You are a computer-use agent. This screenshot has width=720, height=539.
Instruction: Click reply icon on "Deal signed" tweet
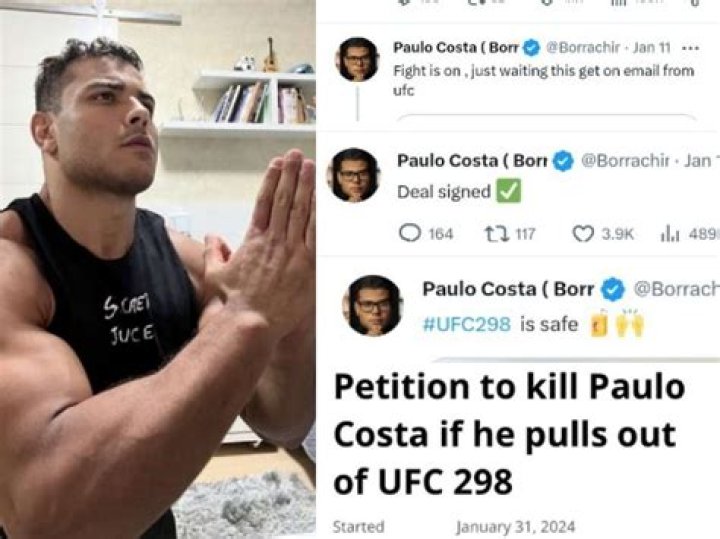coord(409,233)
